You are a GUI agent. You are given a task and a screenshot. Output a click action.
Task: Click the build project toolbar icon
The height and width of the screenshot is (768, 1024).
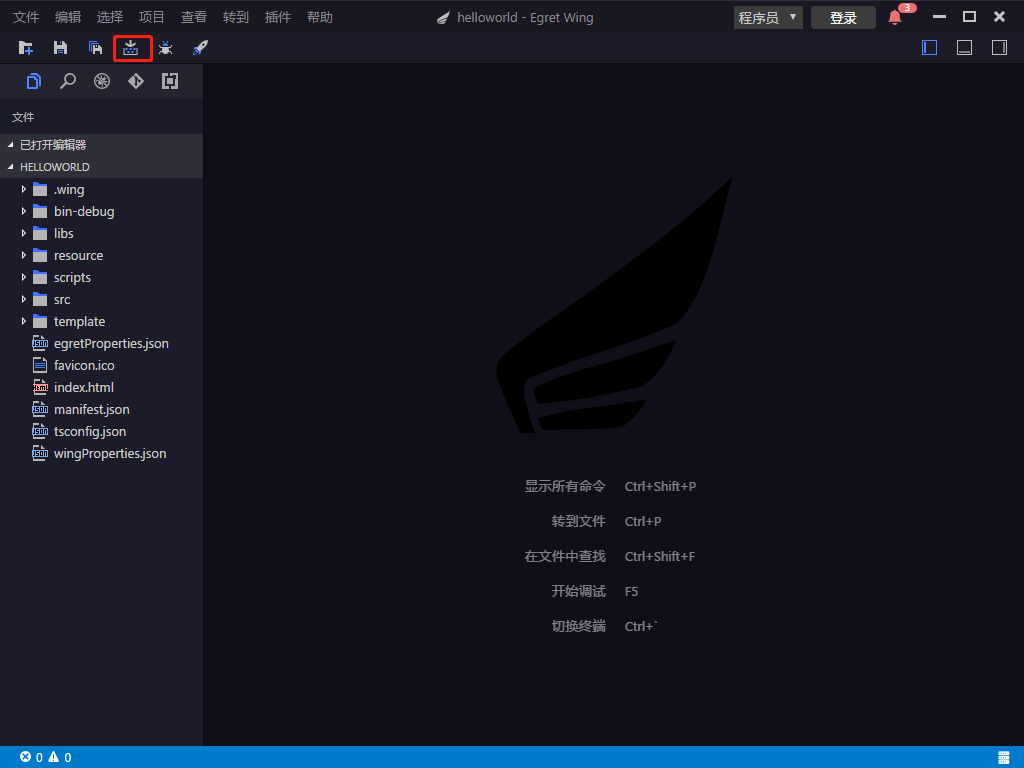(x=131, y=48)
